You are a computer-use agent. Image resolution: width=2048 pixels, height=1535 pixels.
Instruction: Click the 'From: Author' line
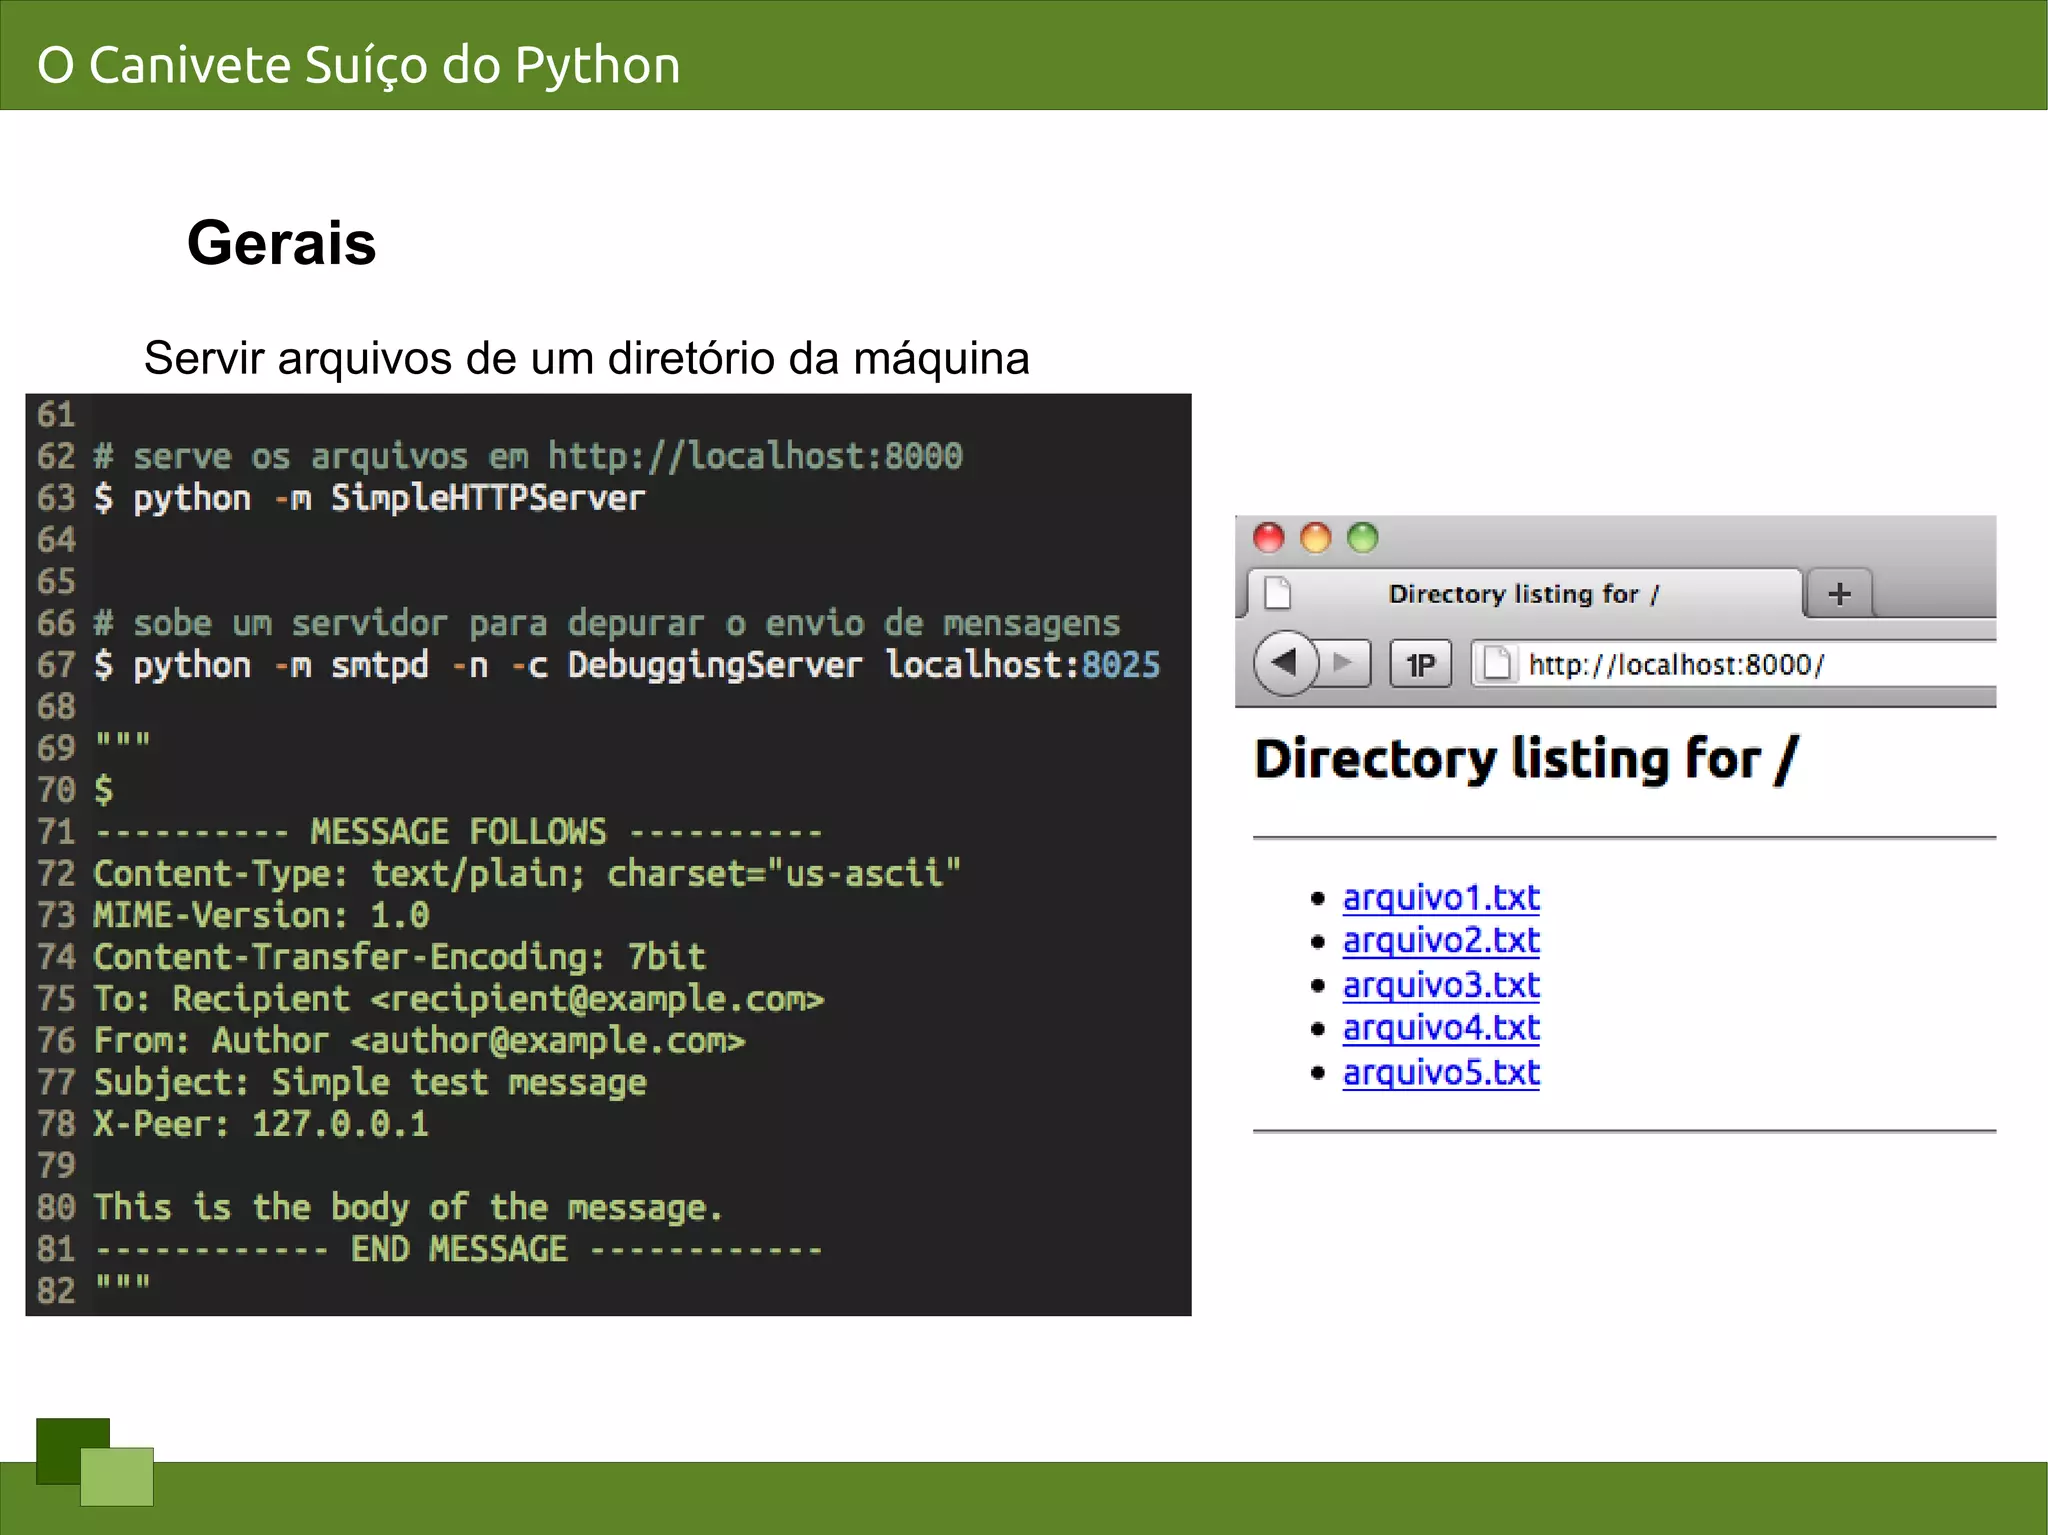coord(420,1041)
